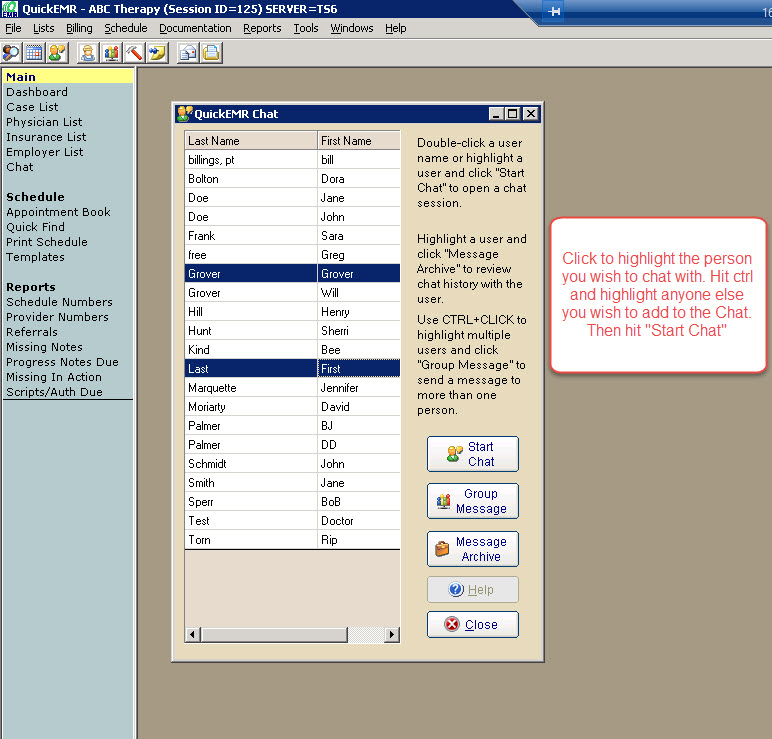Select the Hill Henry user row
Image resolution: width=772 pixels, height=739 pixels.
pyautogui.click(x=292, y=312)
